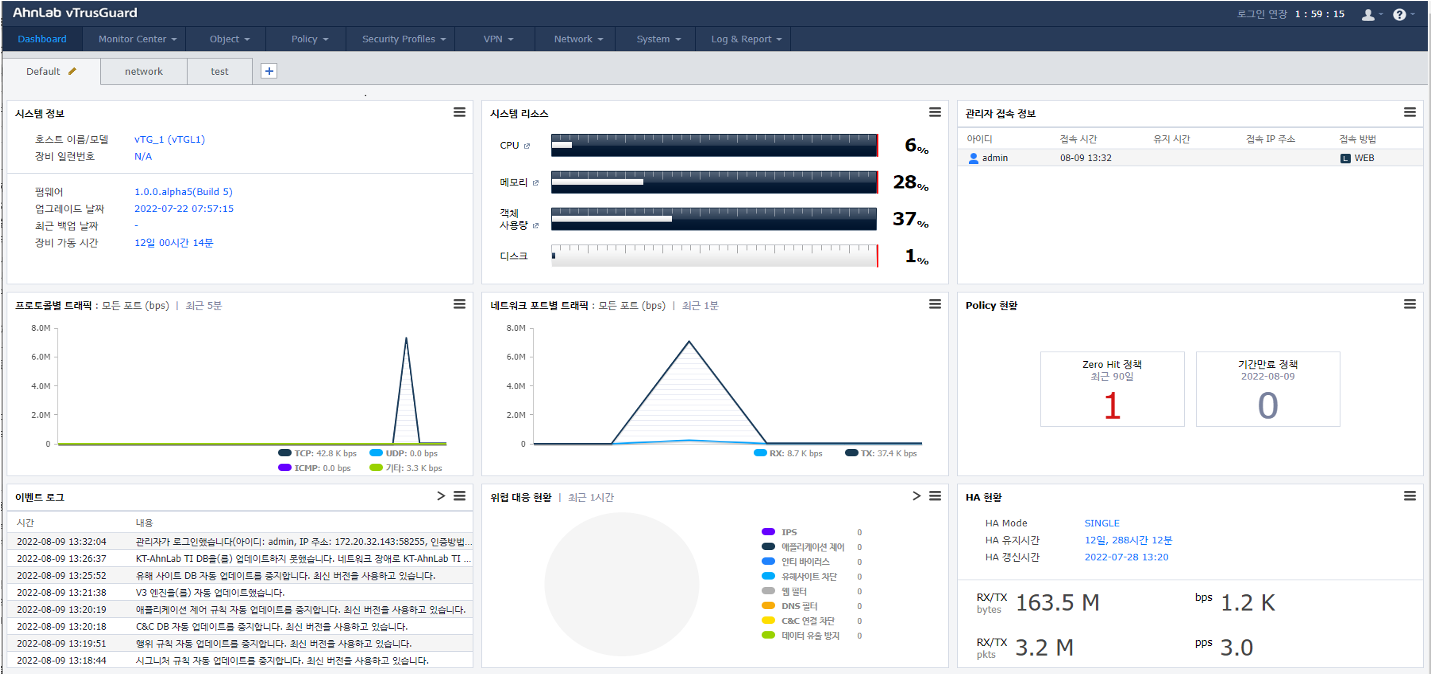Click the WEB access method icon
Viewport: 1432px width, 674px height.
click(x=1346, y=158)
